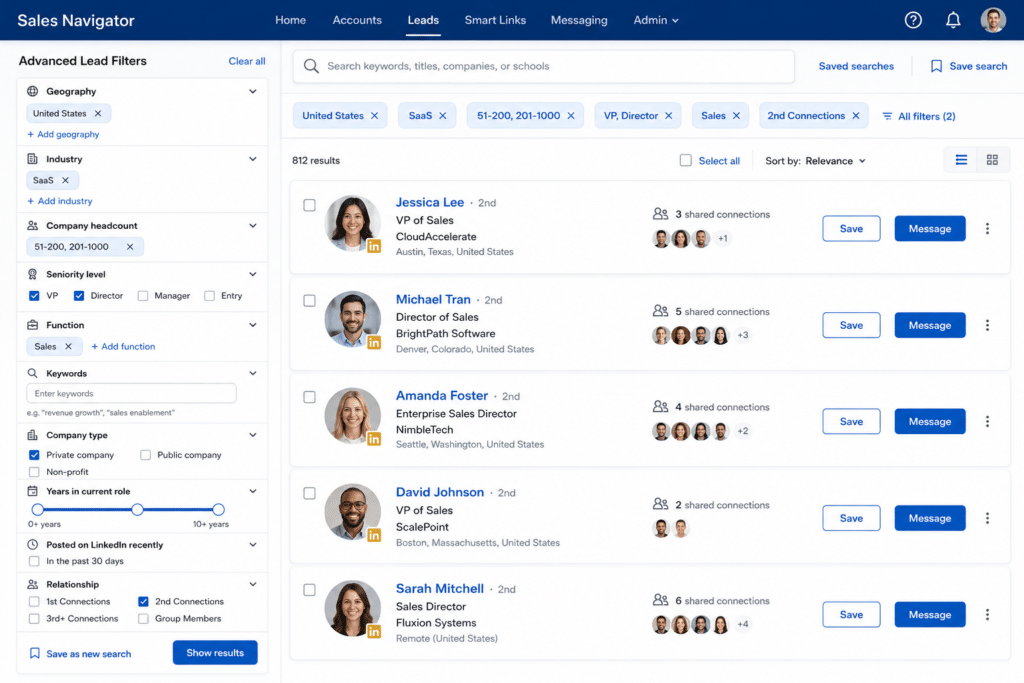The width and height of the screenshot is (1024, 683).
Task: Remove SaaS chip in Industry sidebar filter
Action: 65,180
